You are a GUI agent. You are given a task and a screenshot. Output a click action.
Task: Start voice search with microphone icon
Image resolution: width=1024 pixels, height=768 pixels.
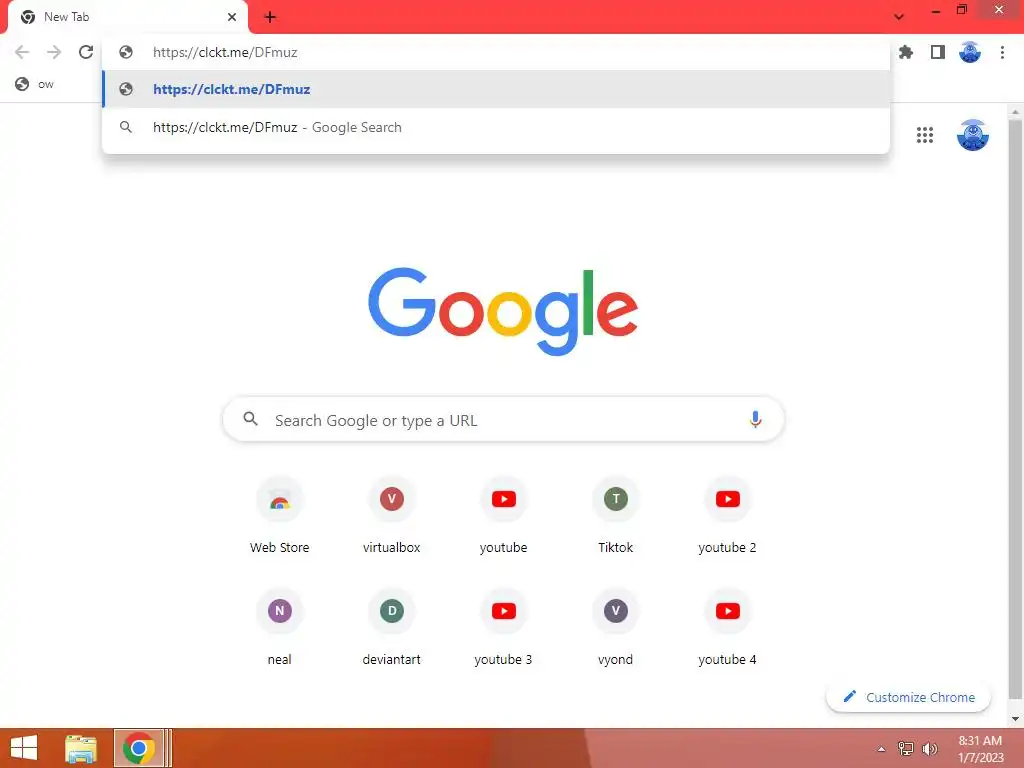(755, 419)
